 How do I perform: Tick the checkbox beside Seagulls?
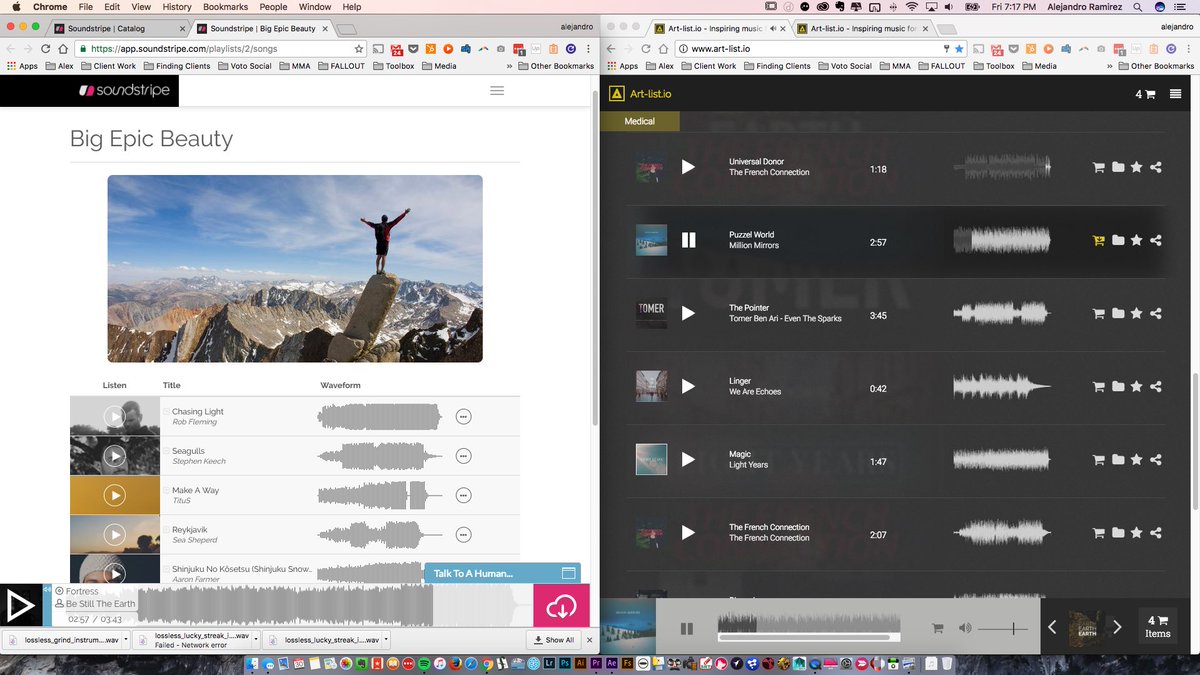click(x=166, y=451)
